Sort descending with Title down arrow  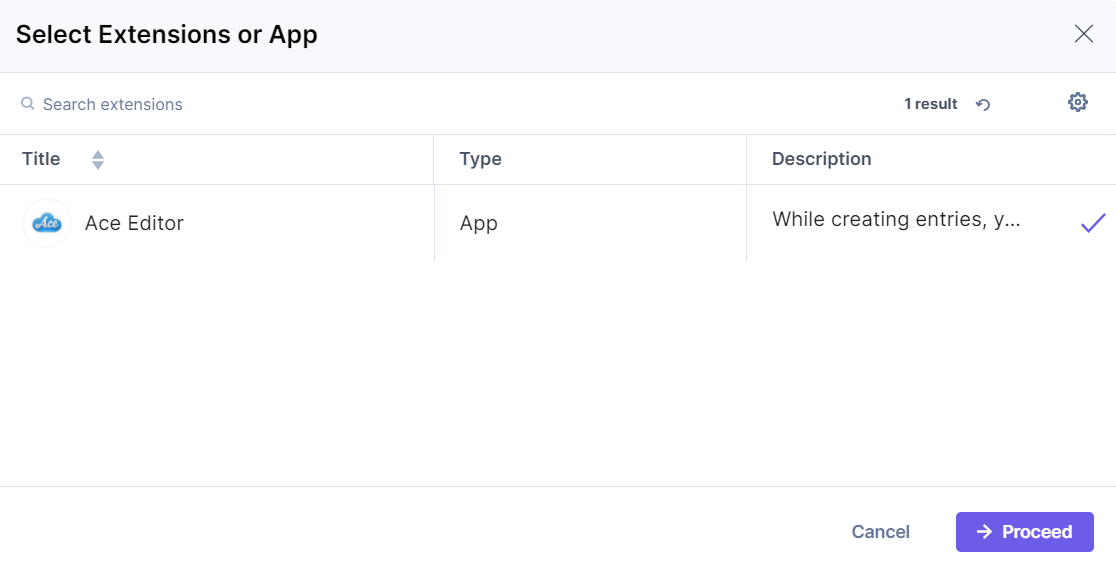pos(98,165)
